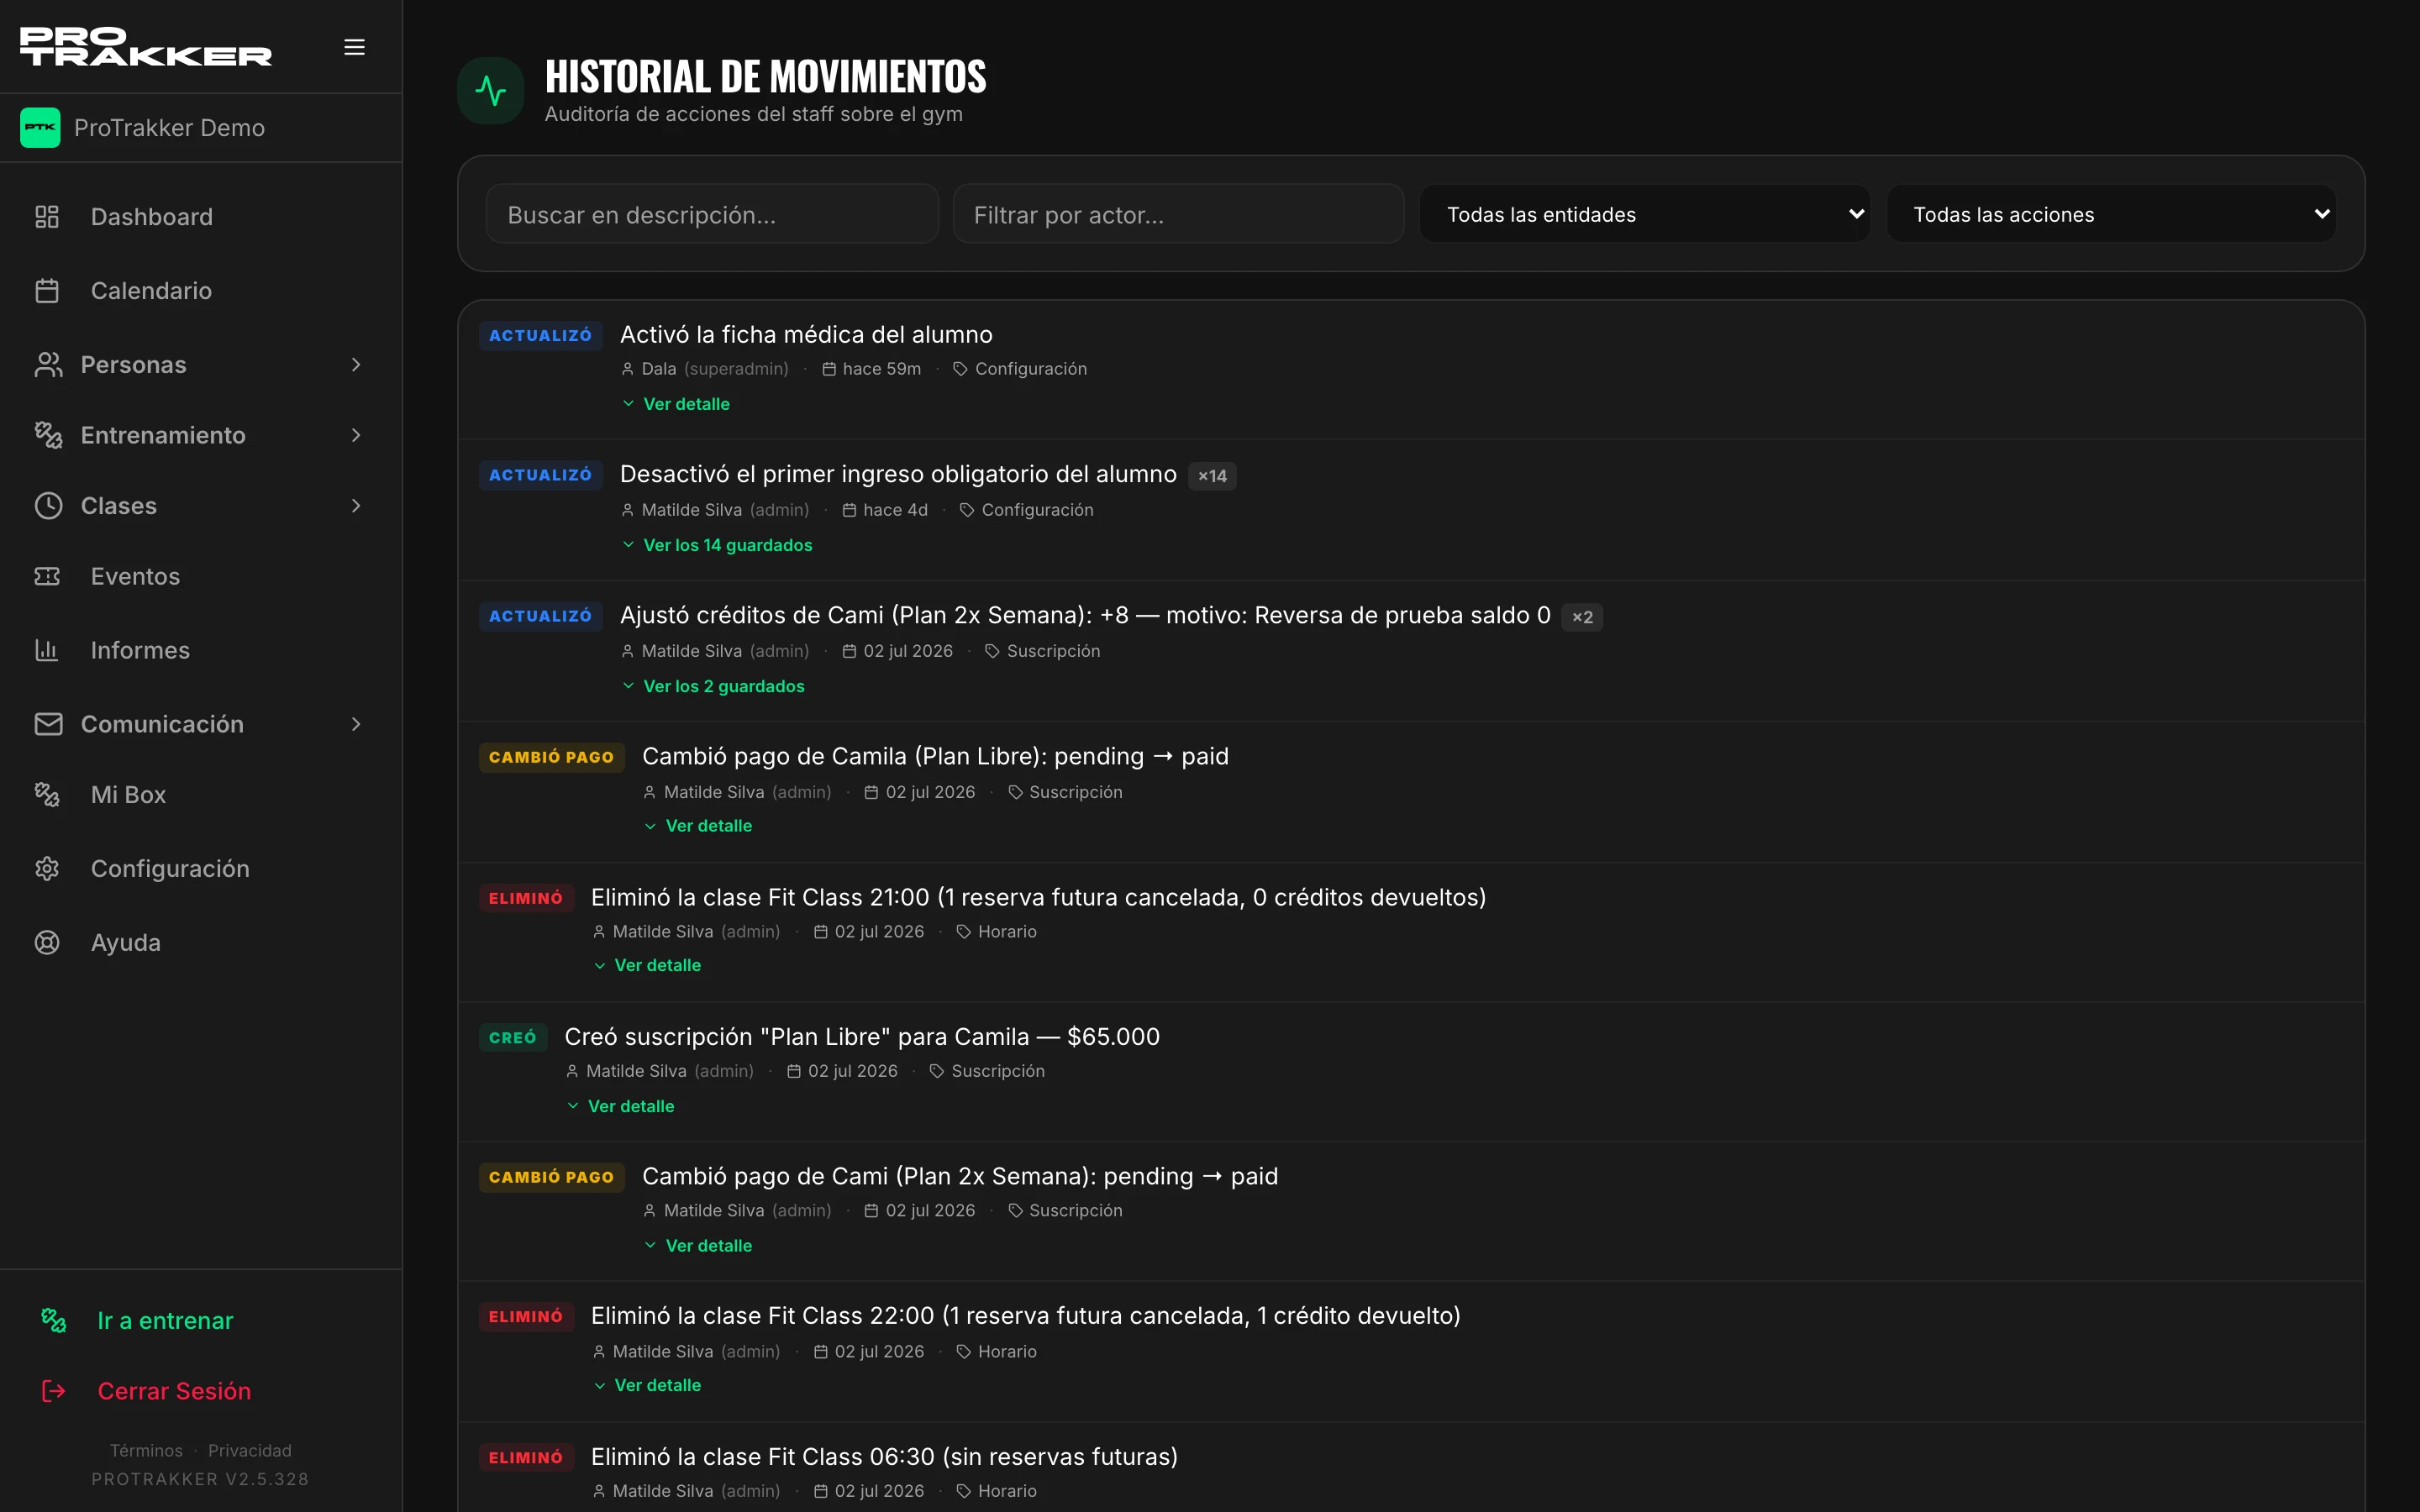Expand Ver los 14 guardados
The width and height of the screenshot is (2420, 1512).
click(717, 545)
